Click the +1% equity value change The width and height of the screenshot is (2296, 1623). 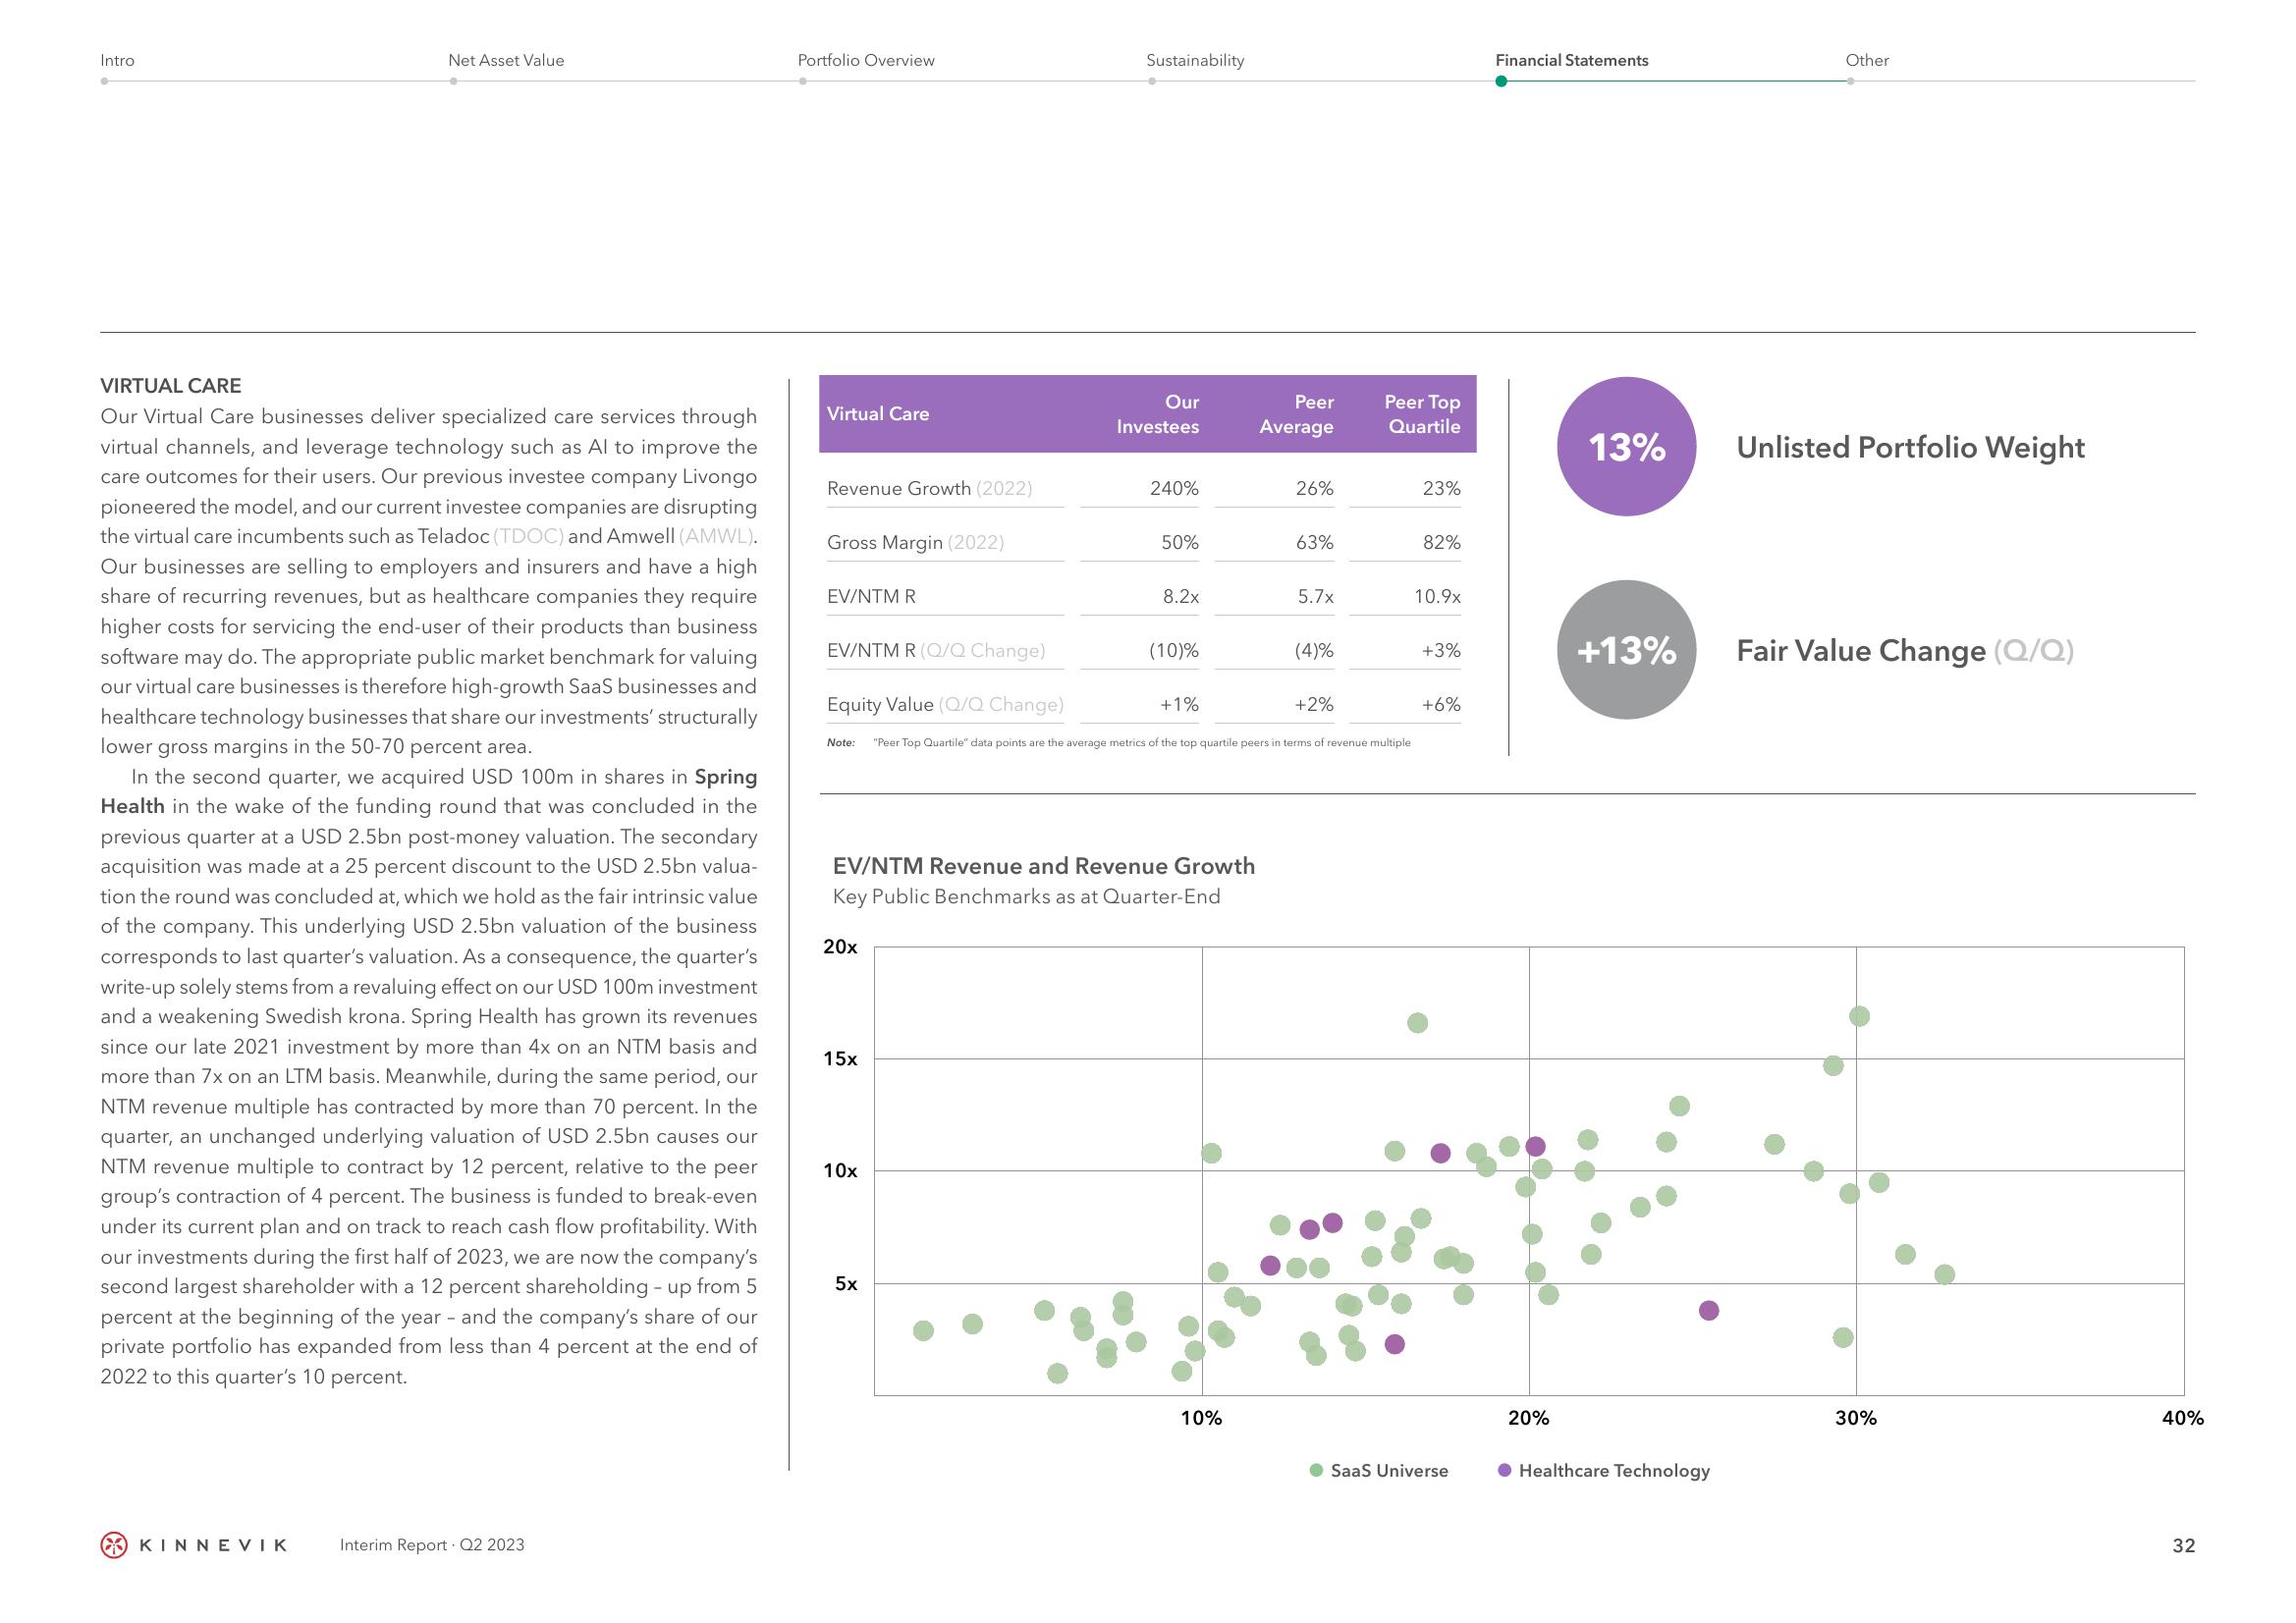point(1179,704)
